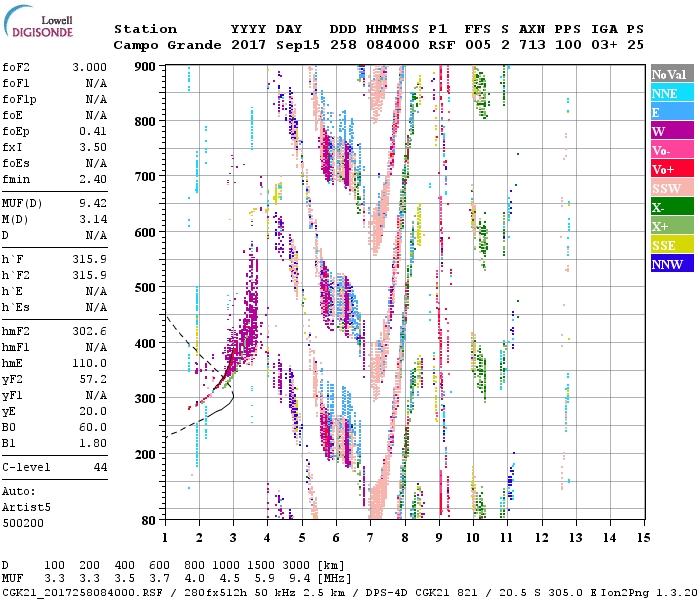
Task: Select the 15 MHz frequency axis label
Action: pyautogui.click(x=642, y=537)
